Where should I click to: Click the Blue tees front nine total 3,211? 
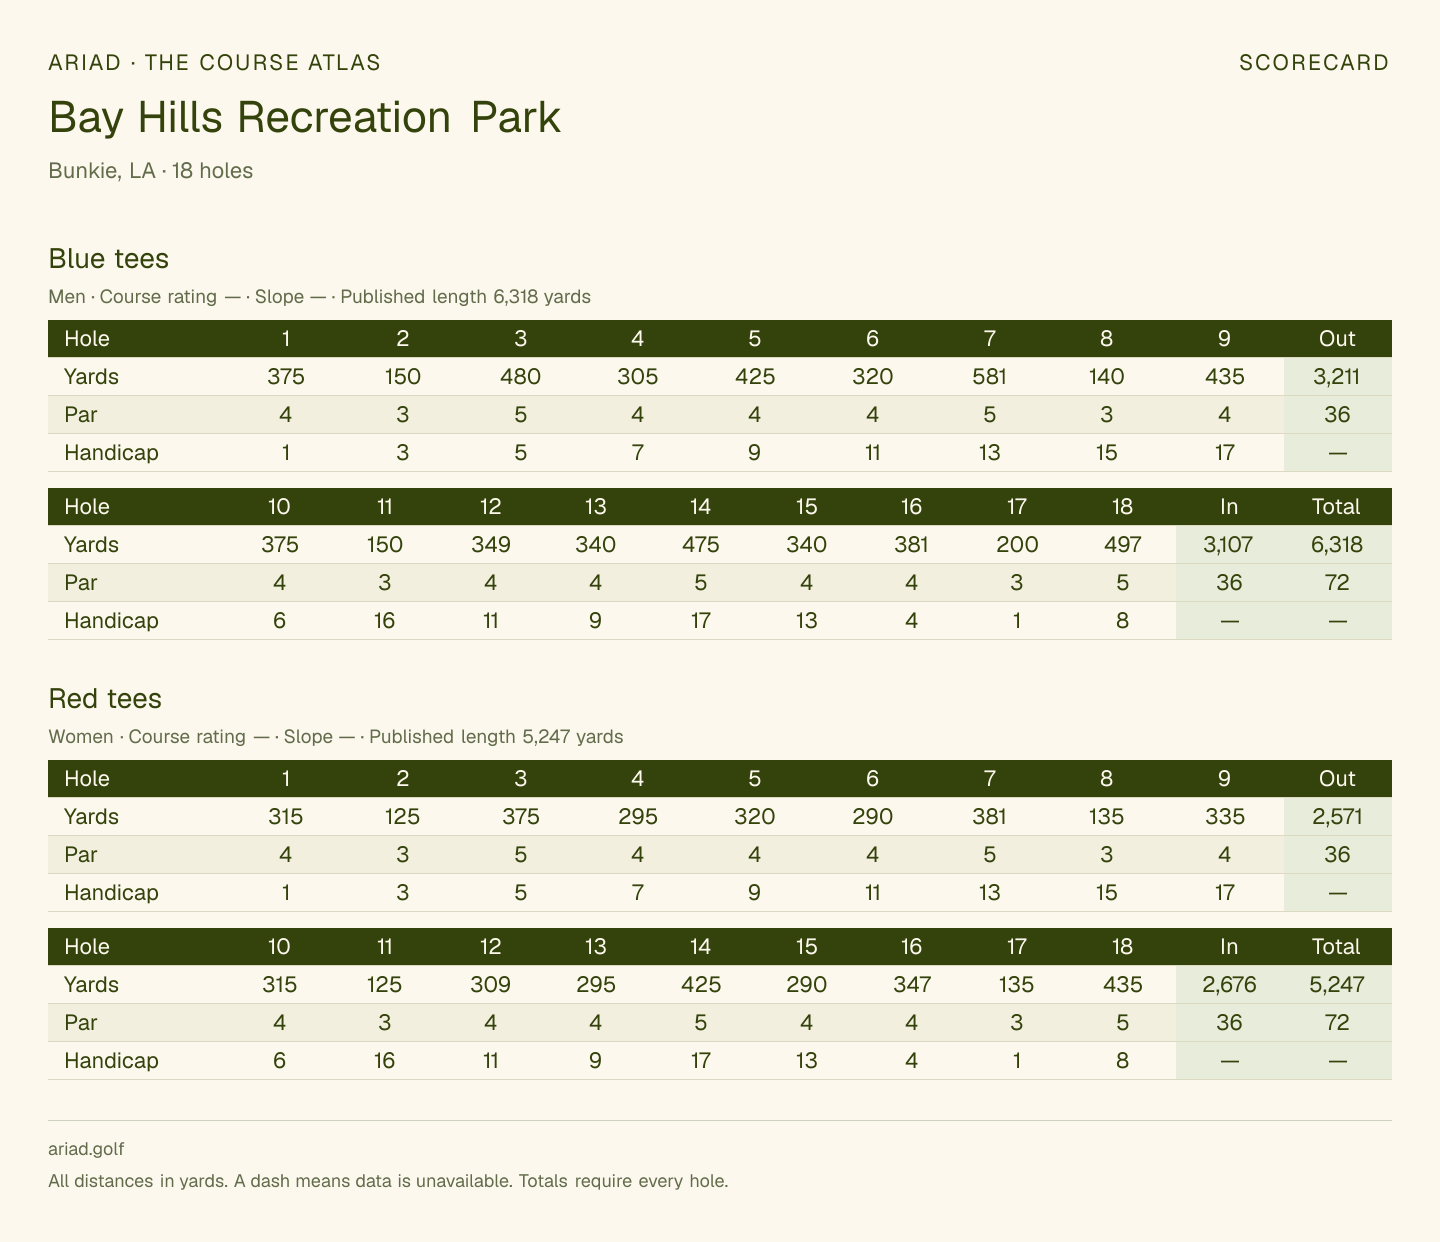[x=1337, y=377]
